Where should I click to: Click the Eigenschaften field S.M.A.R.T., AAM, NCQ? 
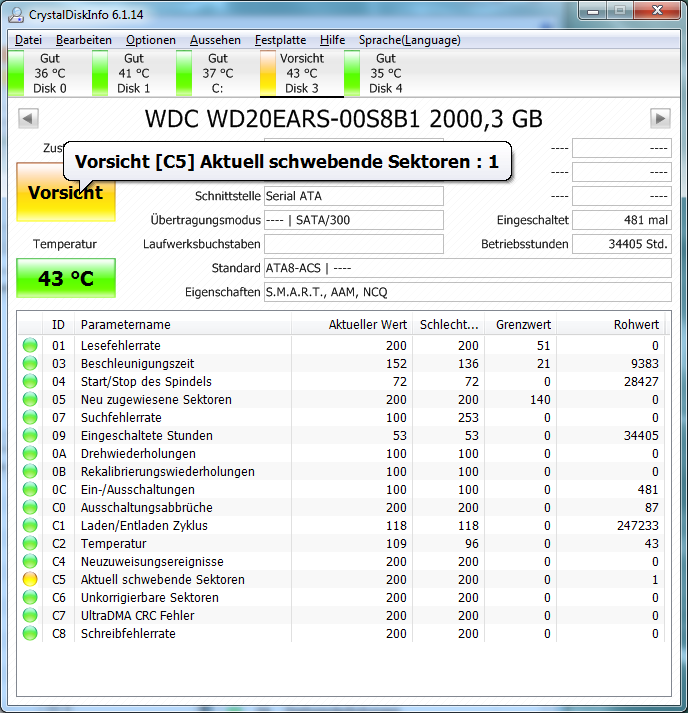pyautogui.click(x=468, y=292)
